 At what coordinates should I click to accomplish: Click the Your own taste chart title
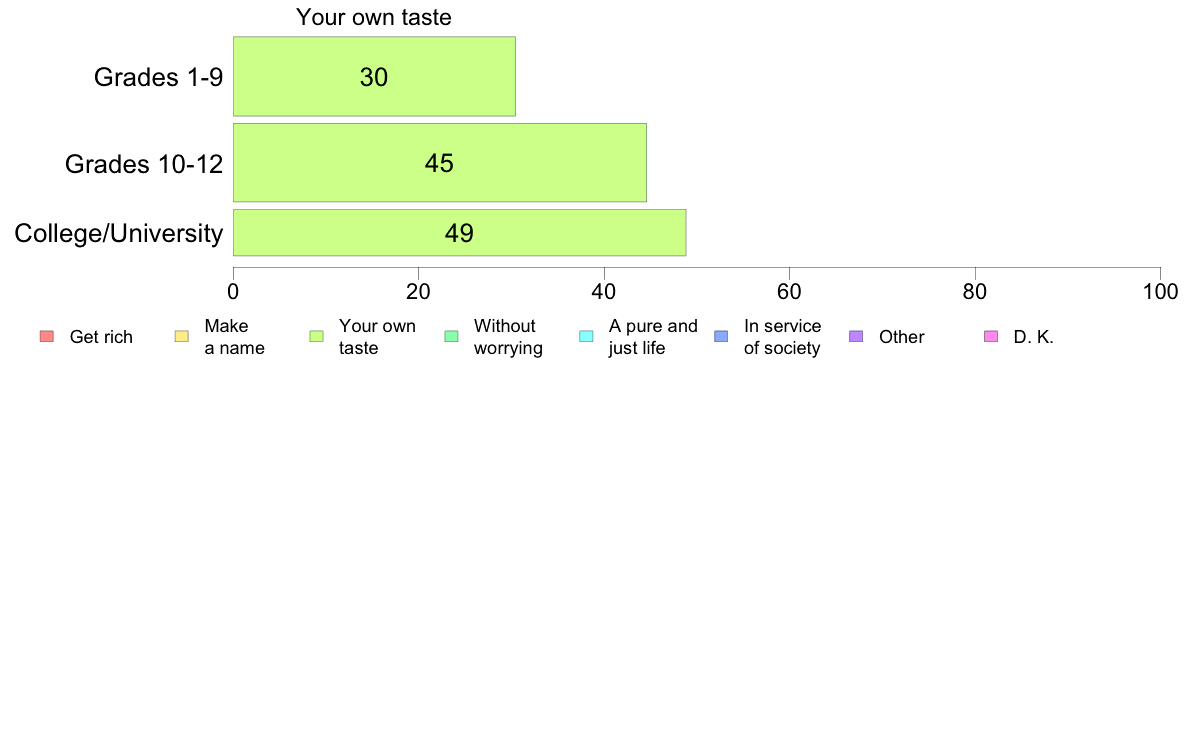pyautogui.click(x=374, y=17)
